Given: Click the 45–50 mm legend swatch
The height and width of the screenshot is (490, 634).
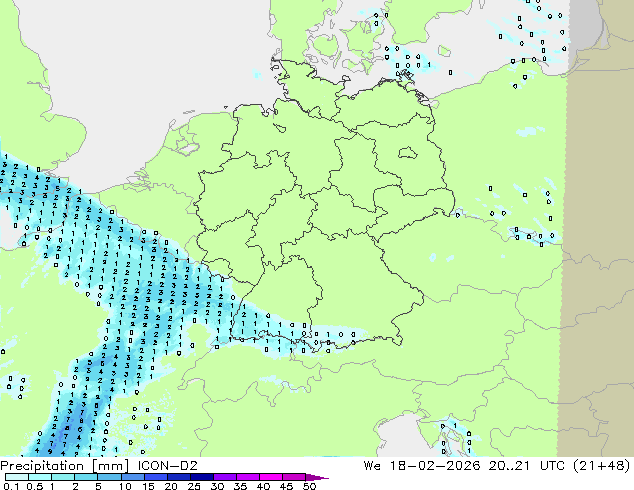Looking at the screenshot, I should pos(293,477).
